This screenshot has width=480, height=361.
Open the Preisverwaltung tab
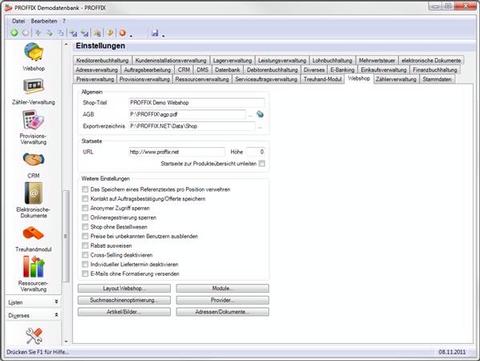95,79
